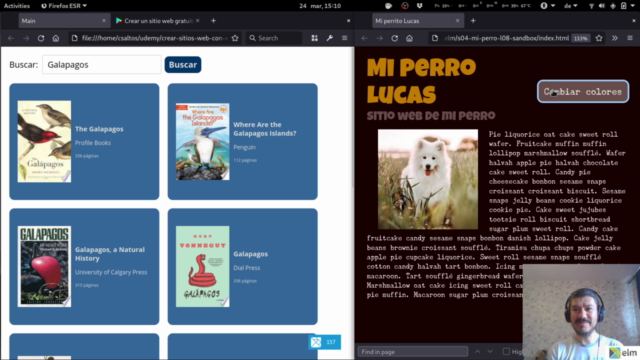Click the 'Sitio web de mi perro' subtitle

(431, 116)
